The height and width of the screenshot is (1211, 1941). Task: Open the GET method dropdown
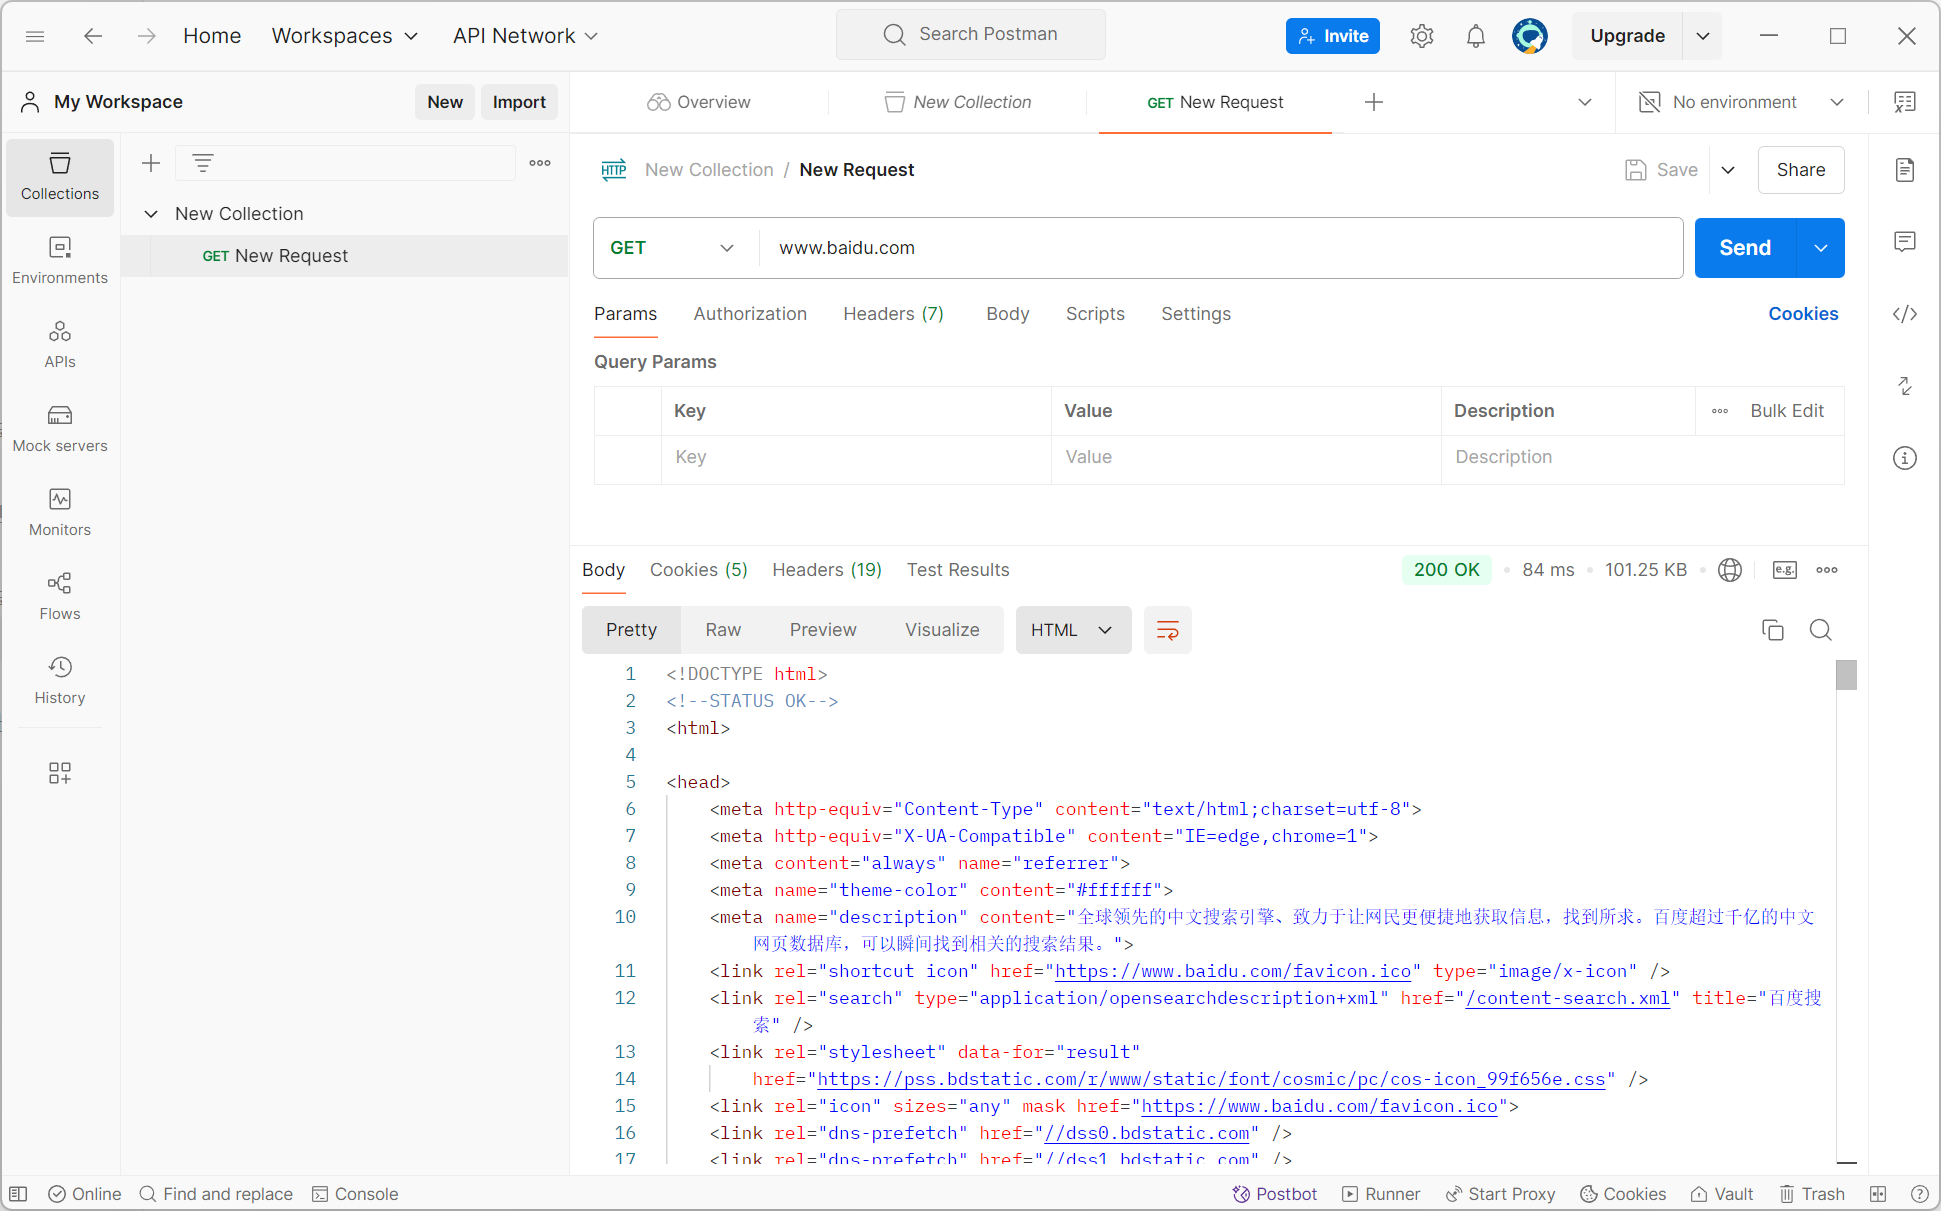coord(673,248)
